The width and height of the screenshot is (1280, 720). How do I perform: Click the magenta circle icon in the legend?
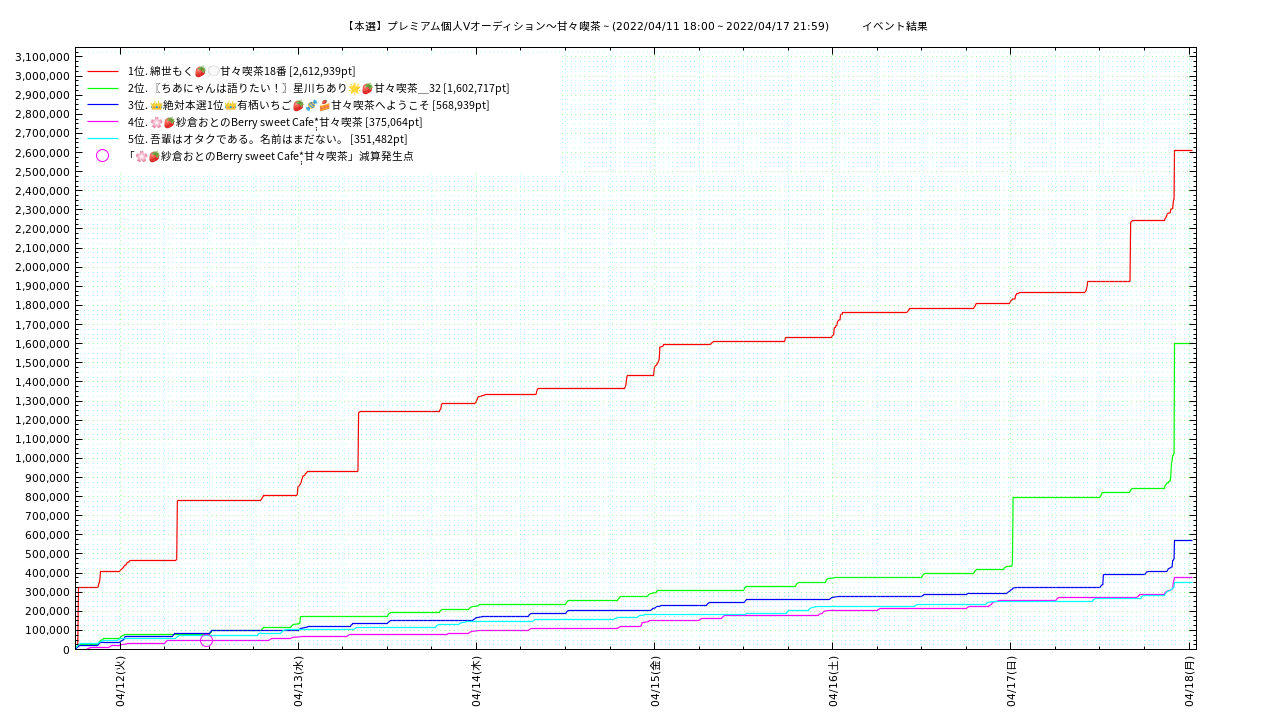click(x=102, y=156)
